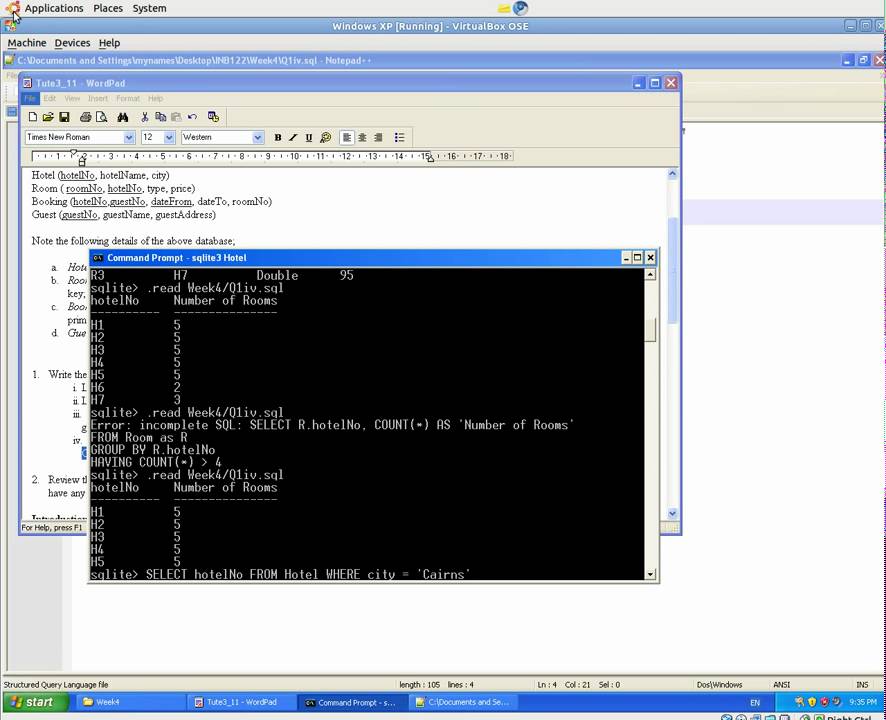886x720 pixels.
Task: Click the Open file icon in WordPad
Action: 48,117
